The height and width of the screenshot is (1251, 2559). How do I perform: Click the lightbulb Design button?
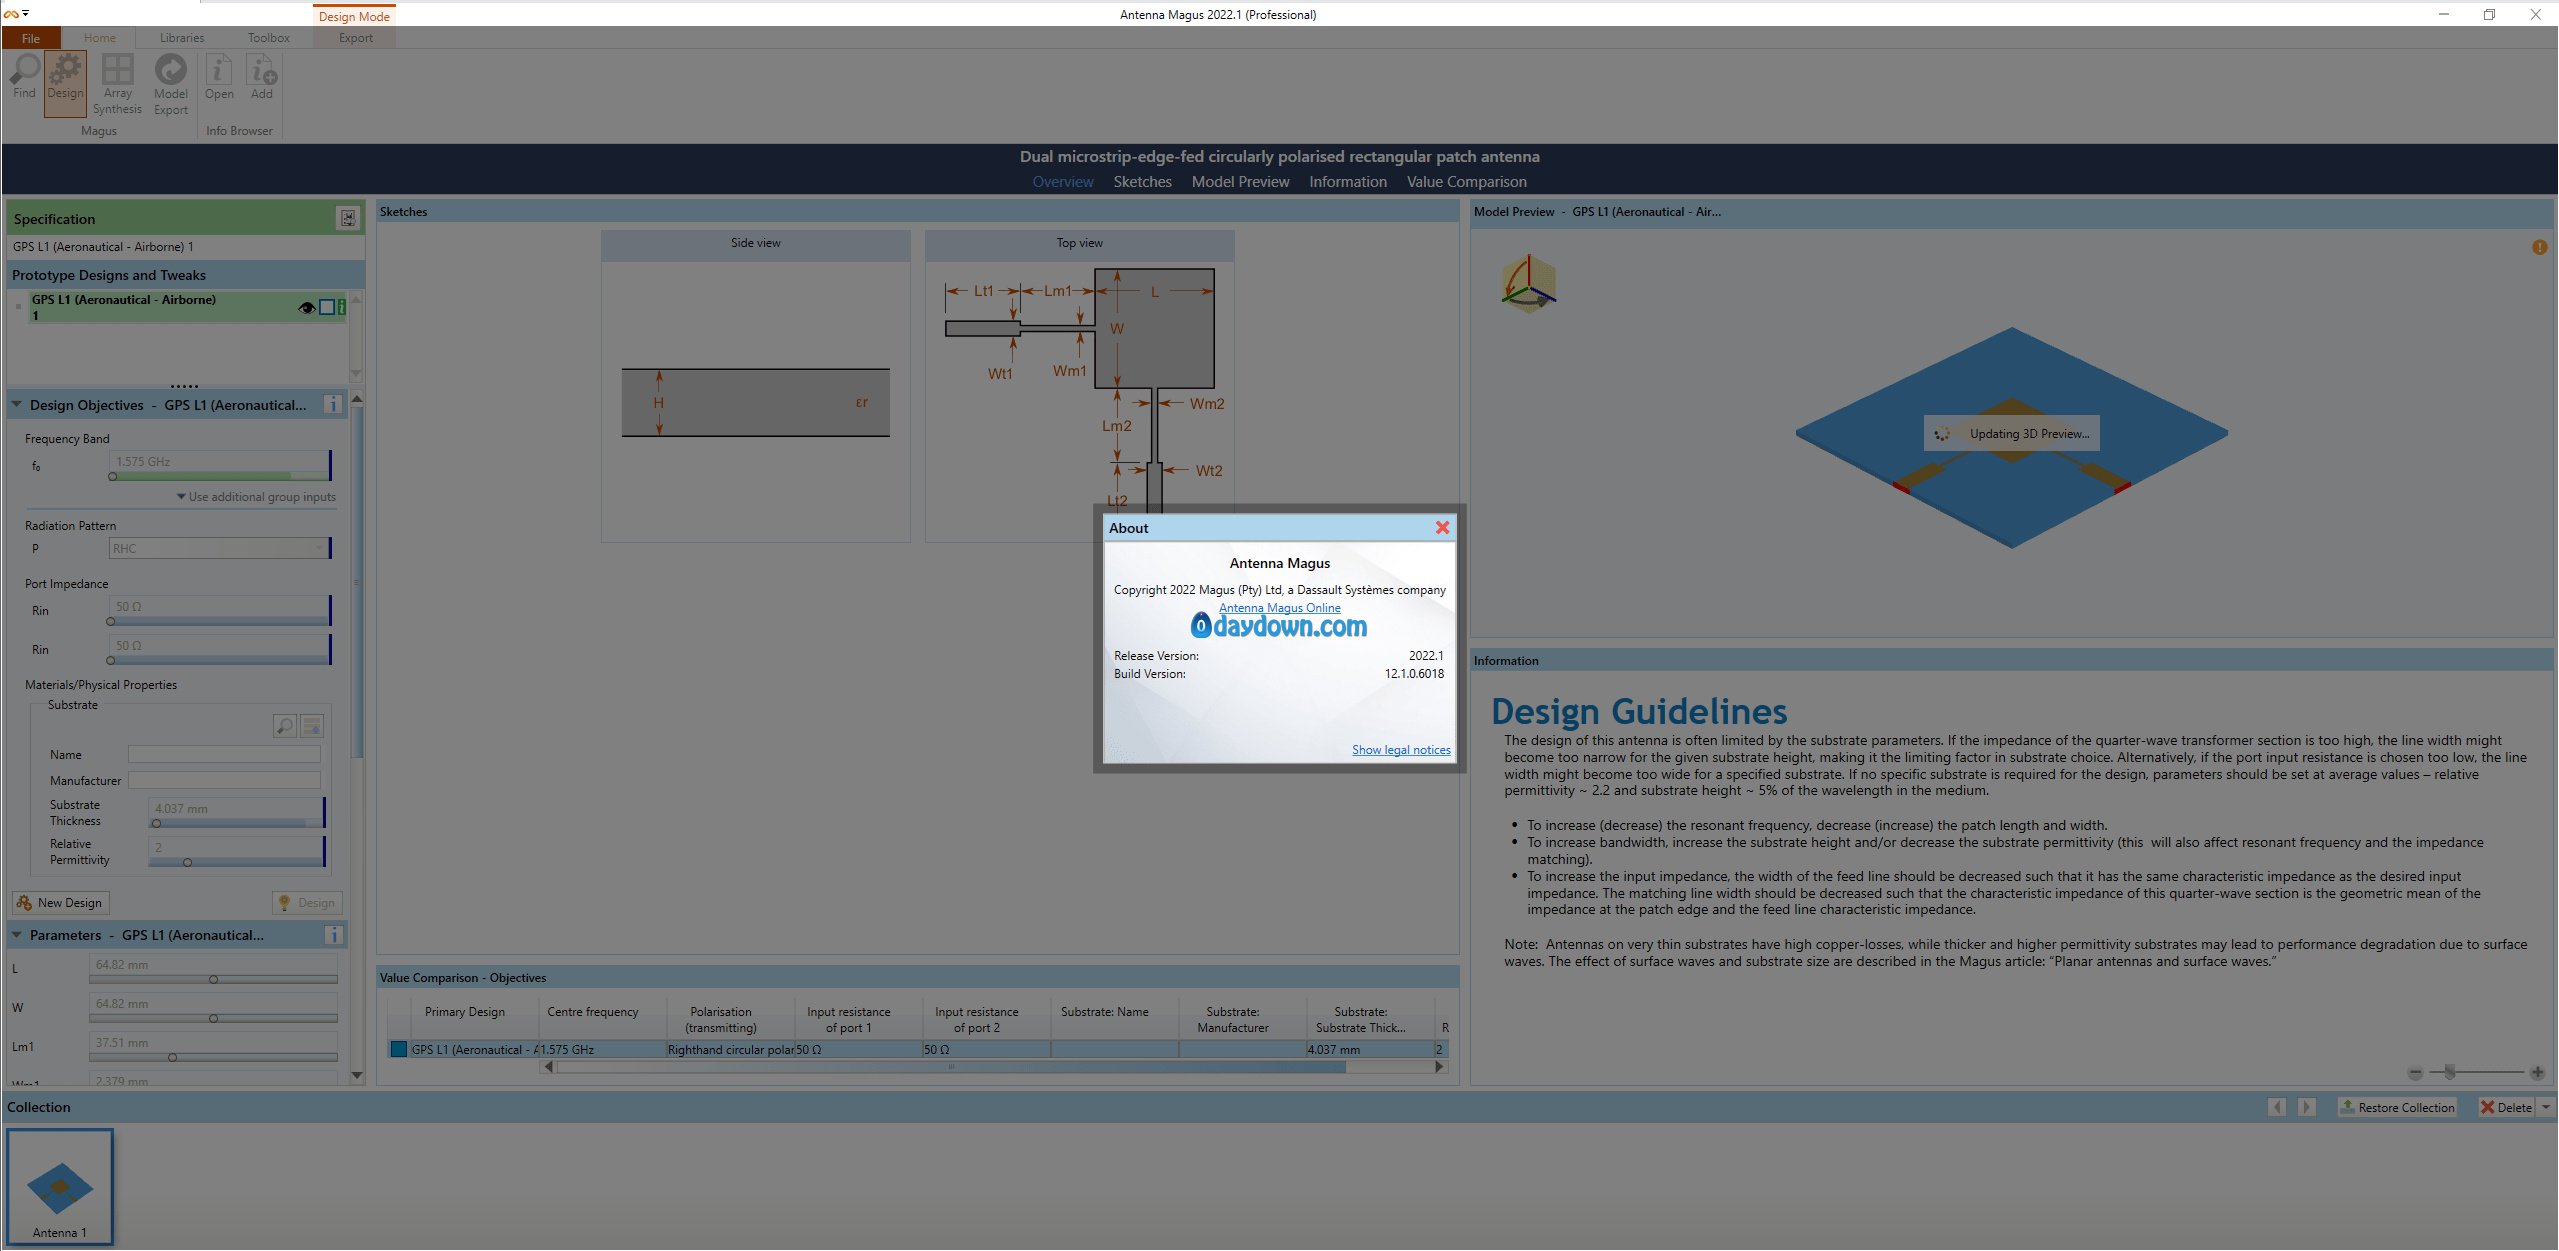pyautogui.click(x=307, y=903)
